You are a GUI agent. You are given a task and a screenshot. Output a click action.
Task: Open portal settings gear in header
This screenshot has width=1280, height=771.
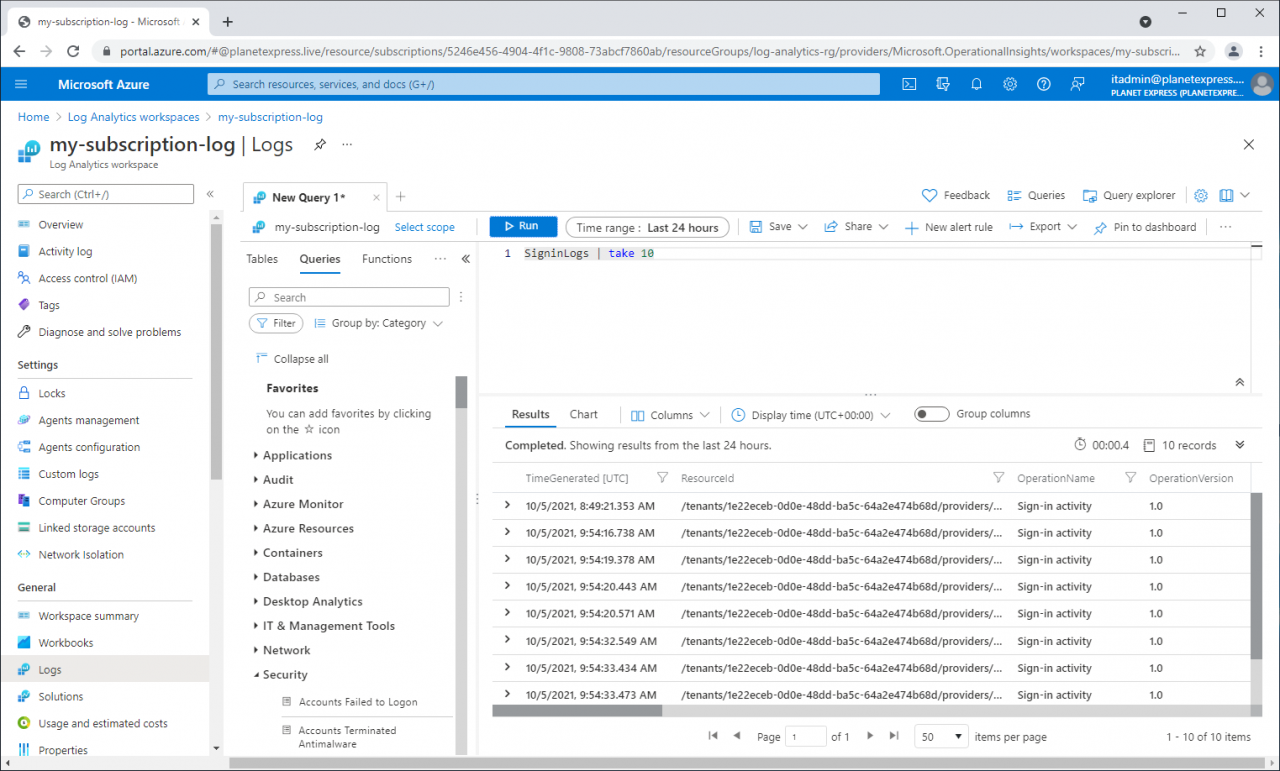1010,84
